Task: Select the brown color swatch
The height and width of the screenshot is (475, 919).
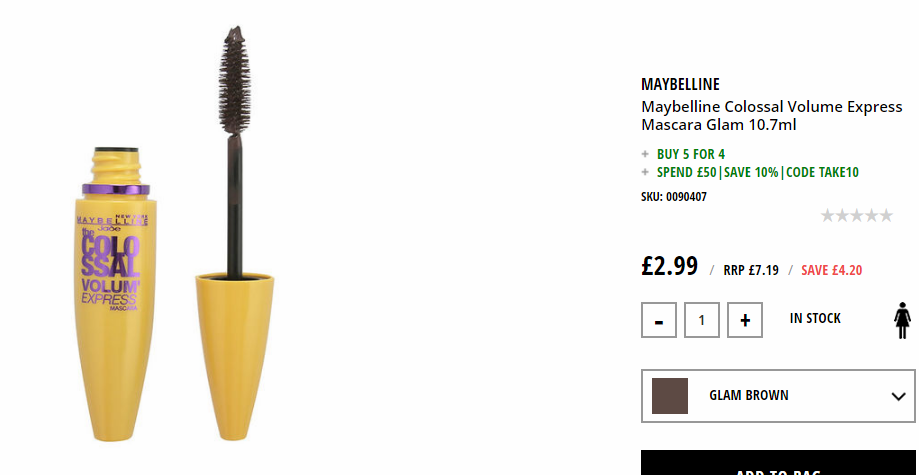Action: point(670,396)
